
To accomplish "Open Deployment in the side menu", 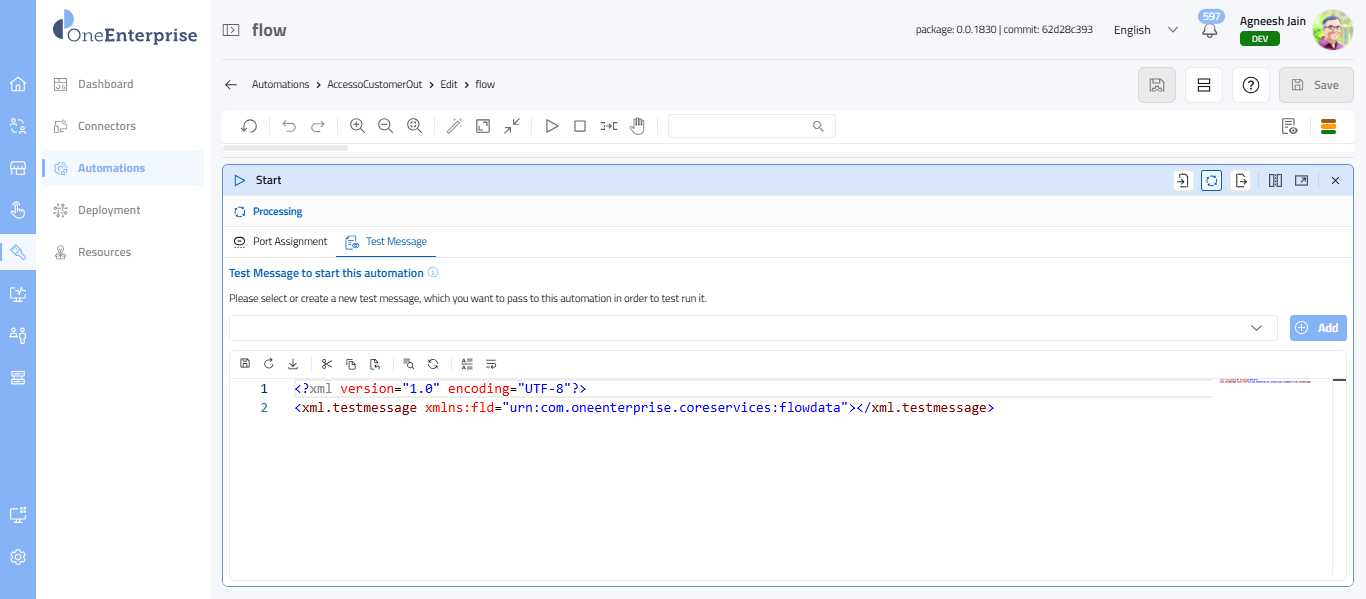I will (109, 210).
